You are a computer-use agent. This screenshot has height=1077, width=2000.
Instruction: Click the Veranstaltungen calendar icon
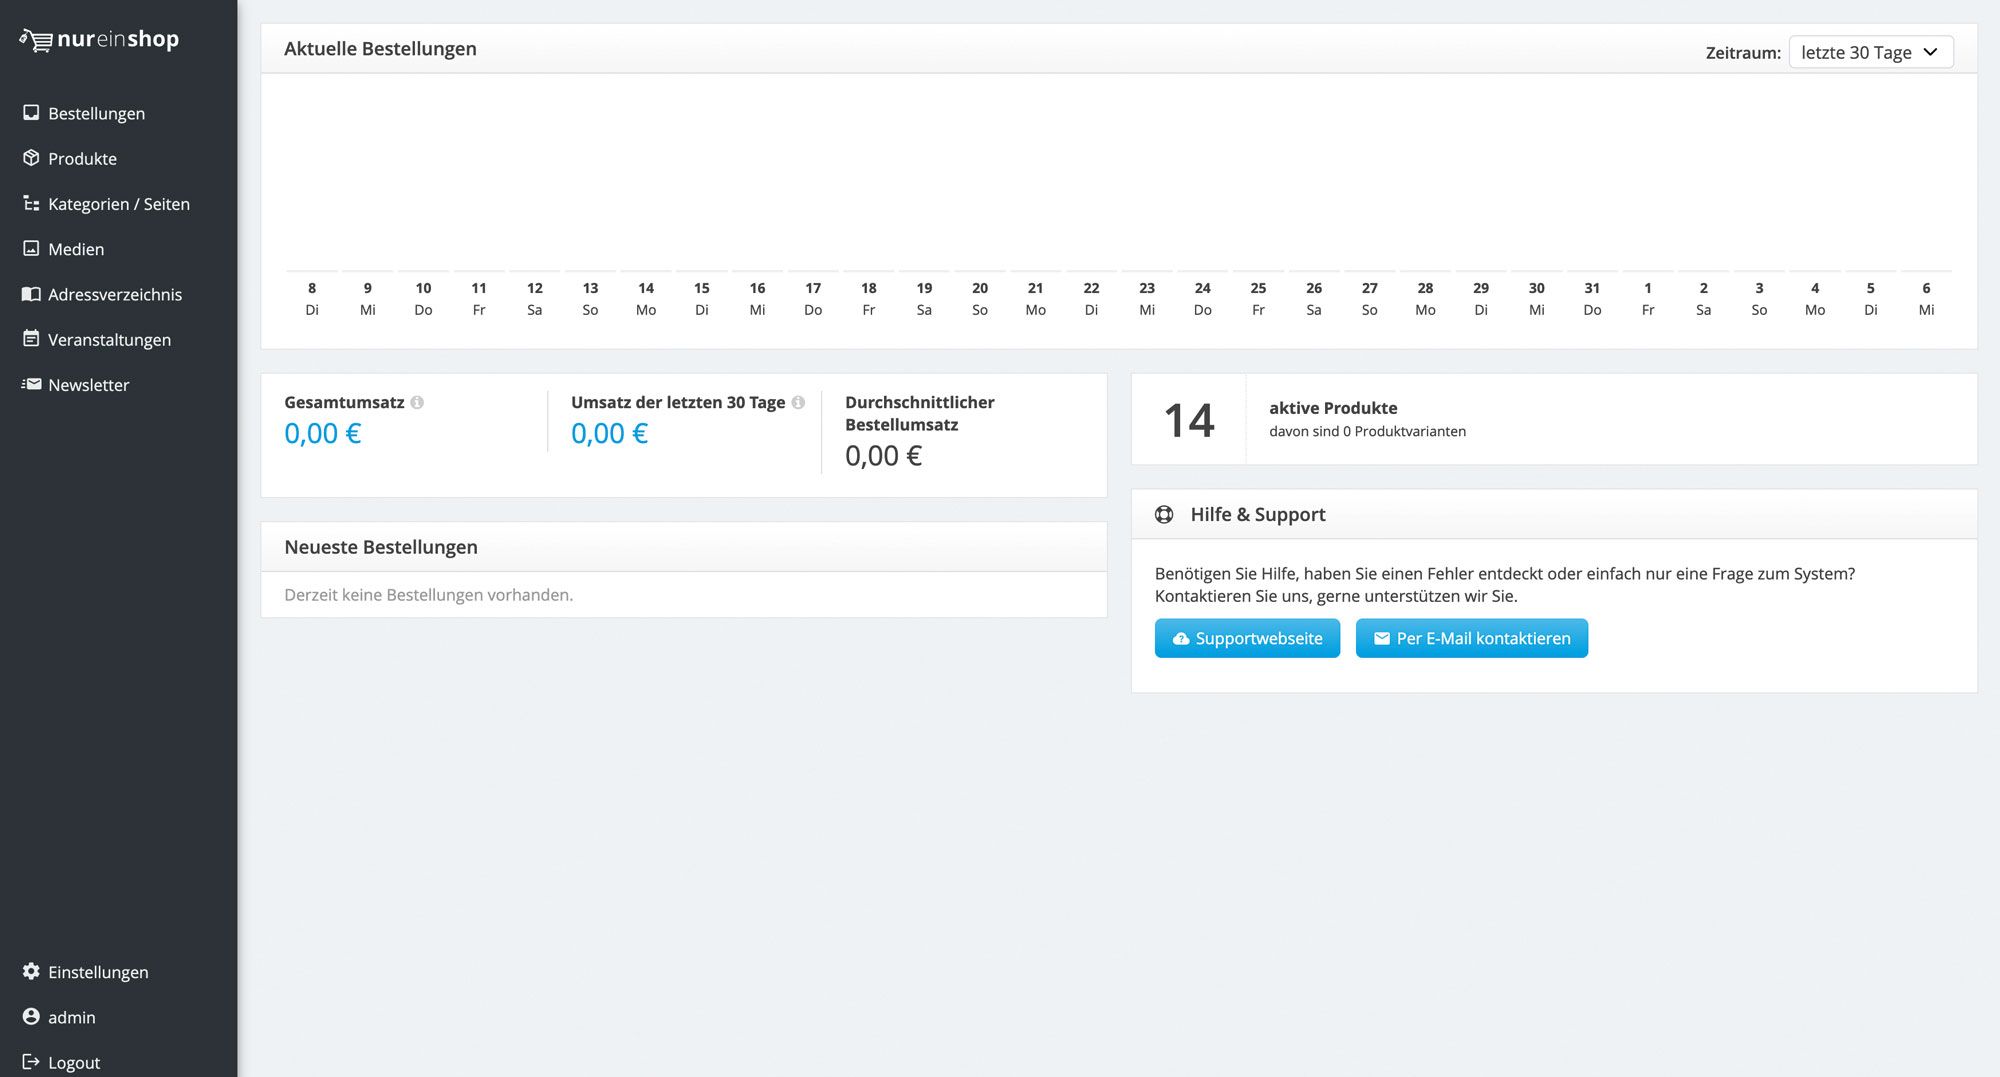[31, 339]
